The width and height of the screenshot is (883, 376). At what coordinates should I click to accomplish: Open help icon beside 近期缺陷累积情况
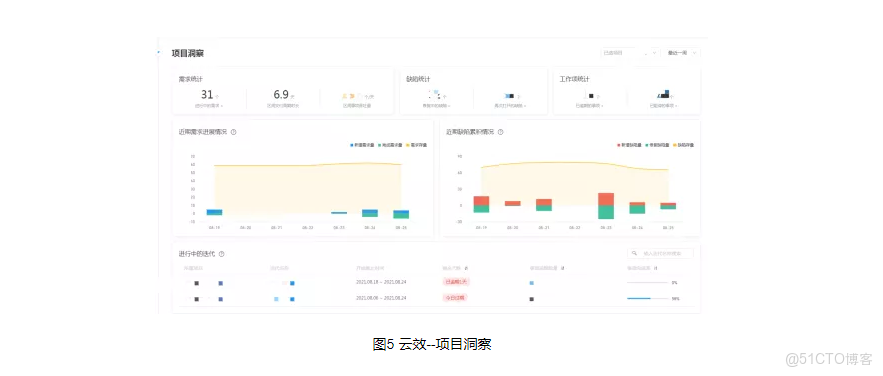point(500,132)
